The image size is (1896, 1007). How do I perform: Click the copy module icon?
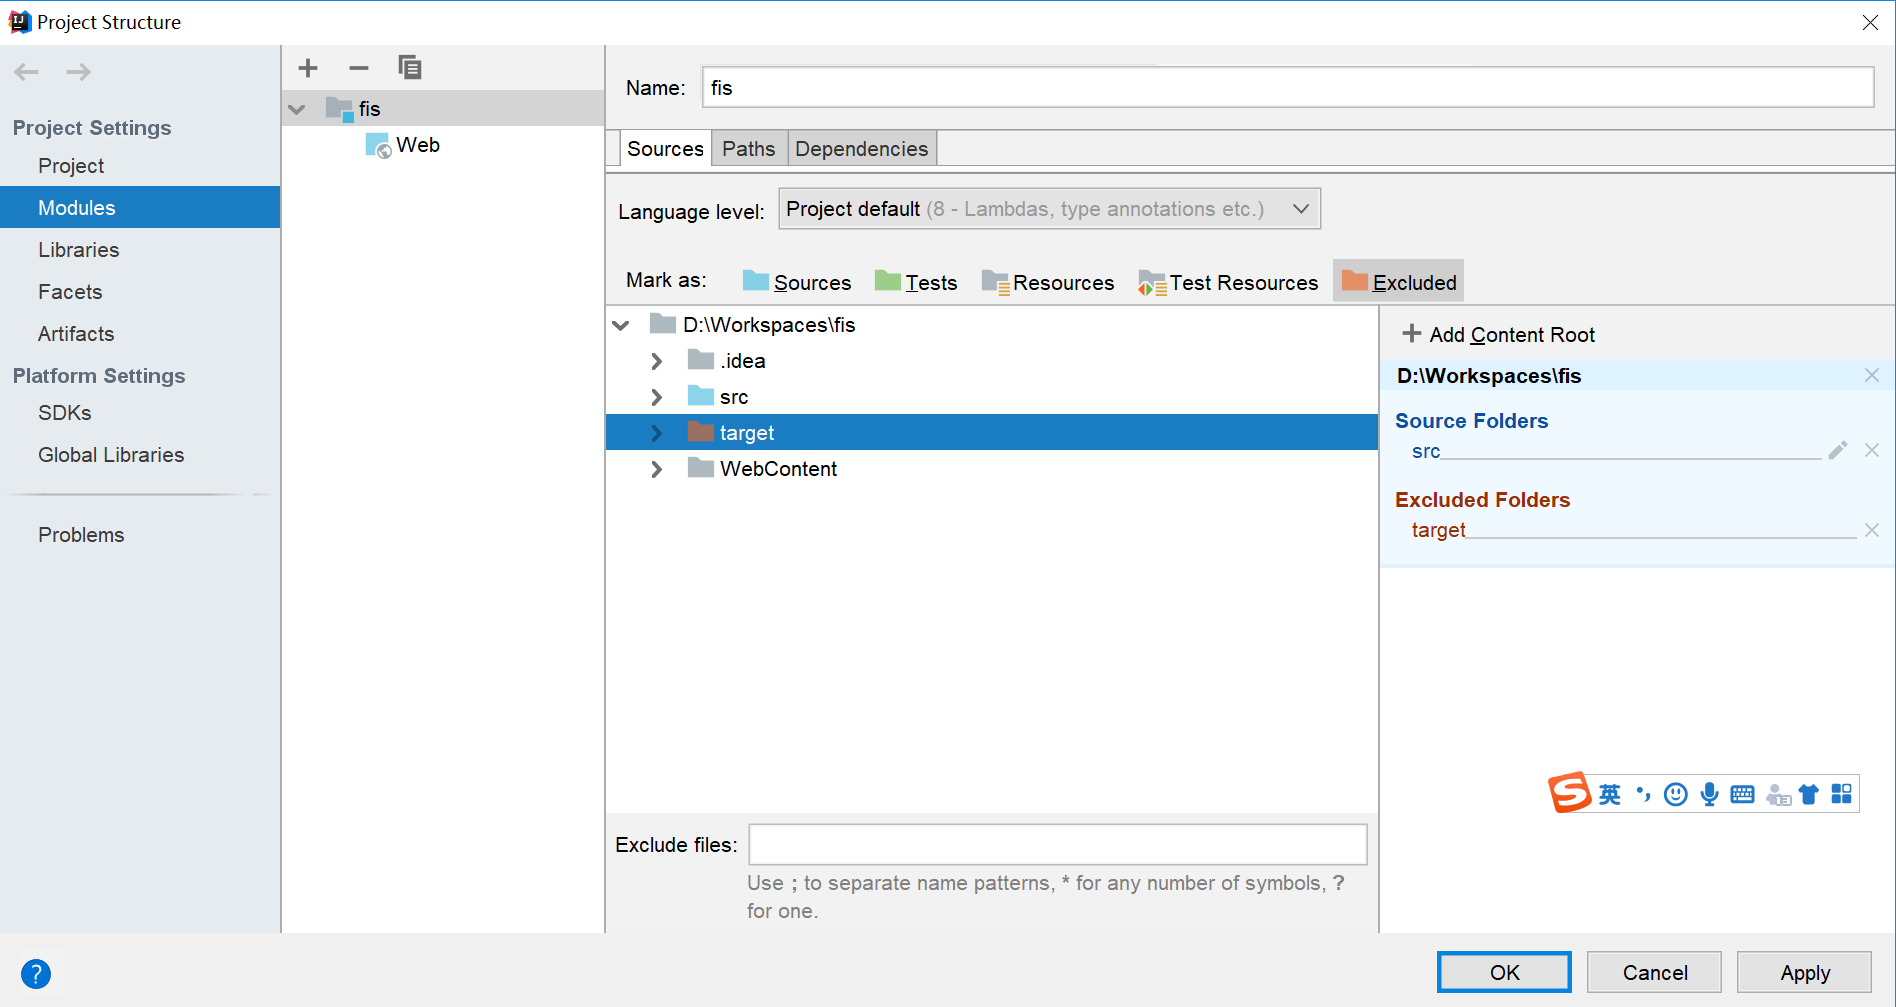tap(410, 68)
